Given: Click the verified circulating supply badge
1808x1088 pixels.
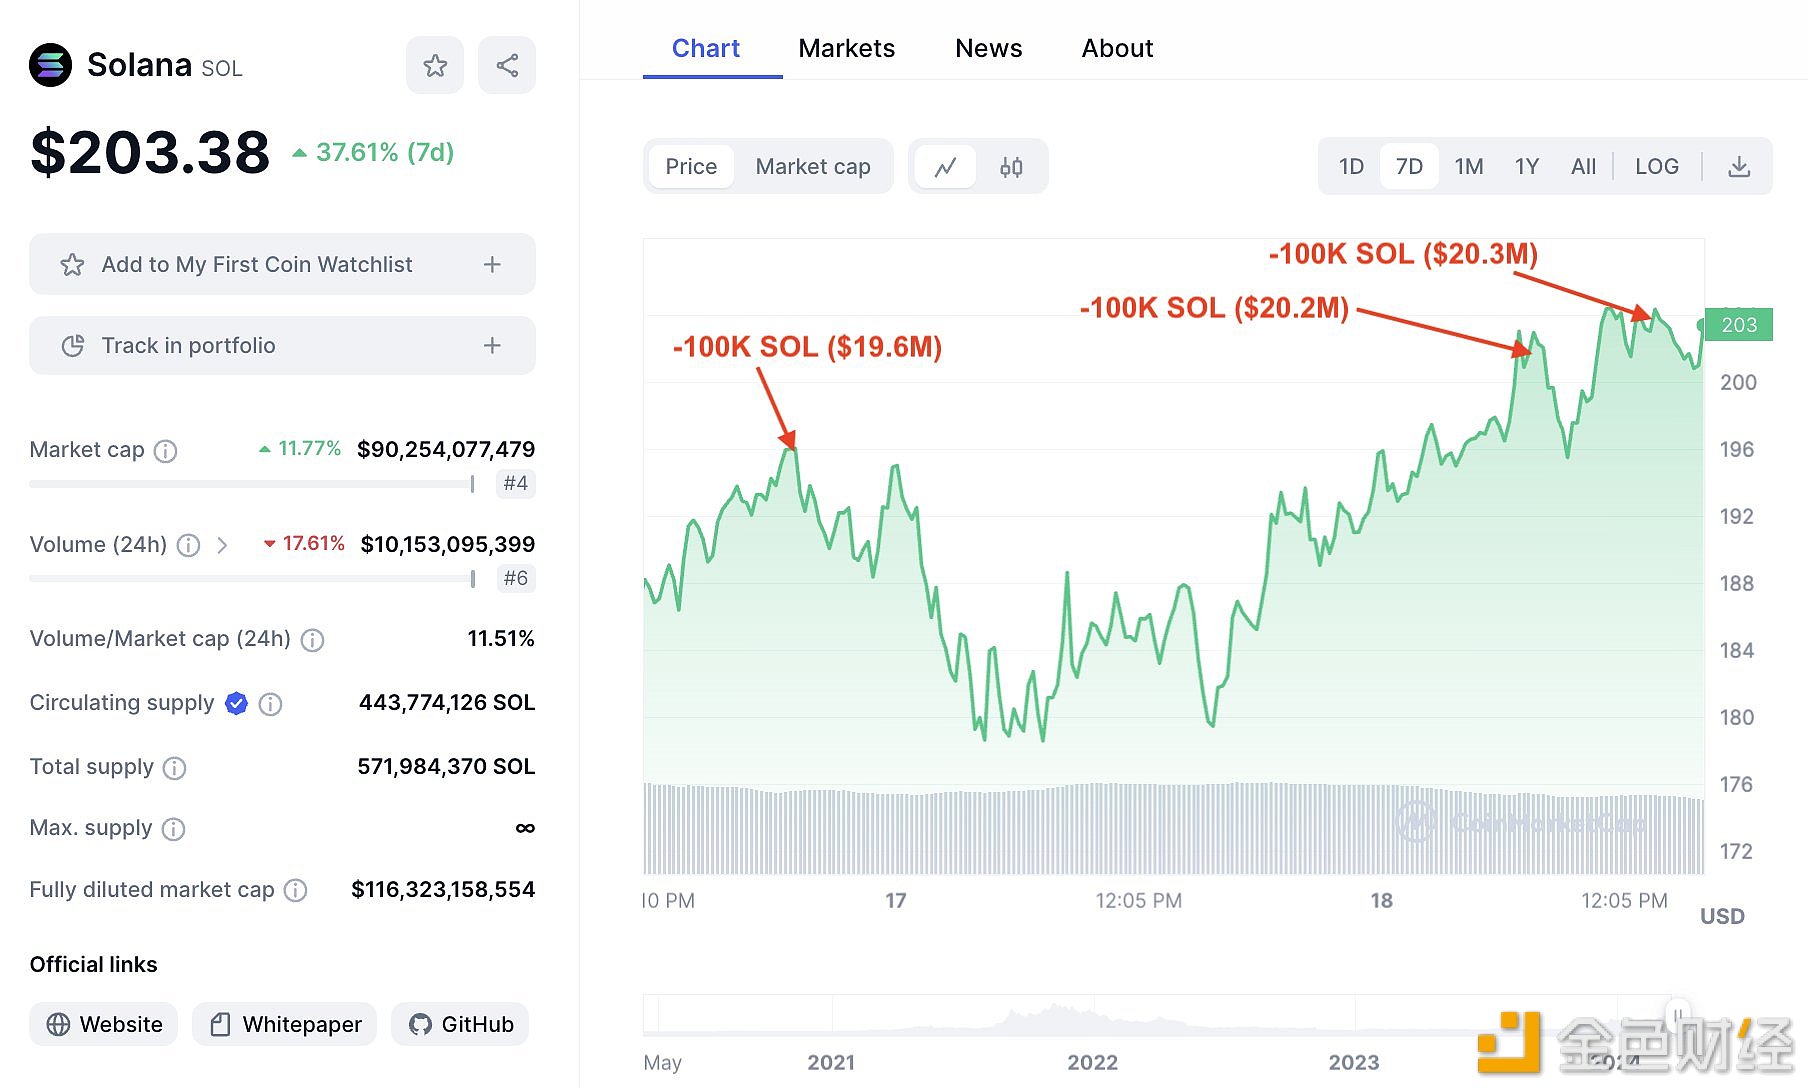Looking at the screenshot, I should (236, 703).
